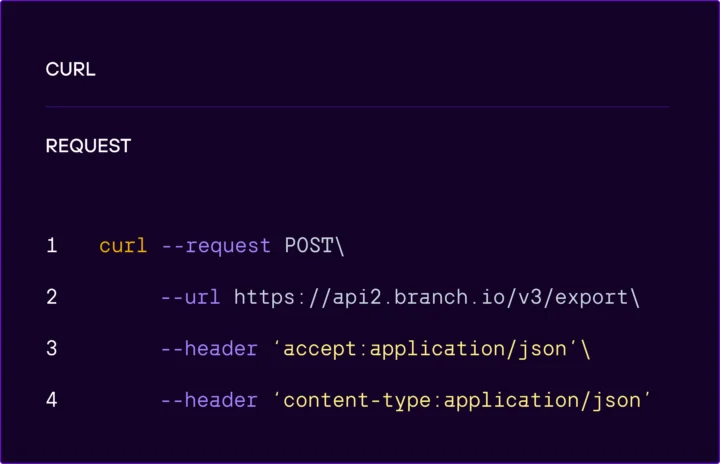The height and width of the screenshot is (464, 720).
Task: Click the REQUEST section label
Action: pos(88,146)
